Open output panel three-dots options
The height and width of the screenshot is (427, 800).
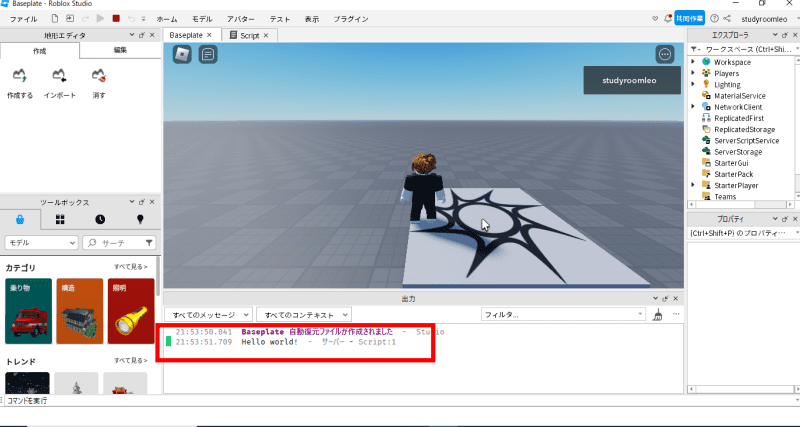676,314
